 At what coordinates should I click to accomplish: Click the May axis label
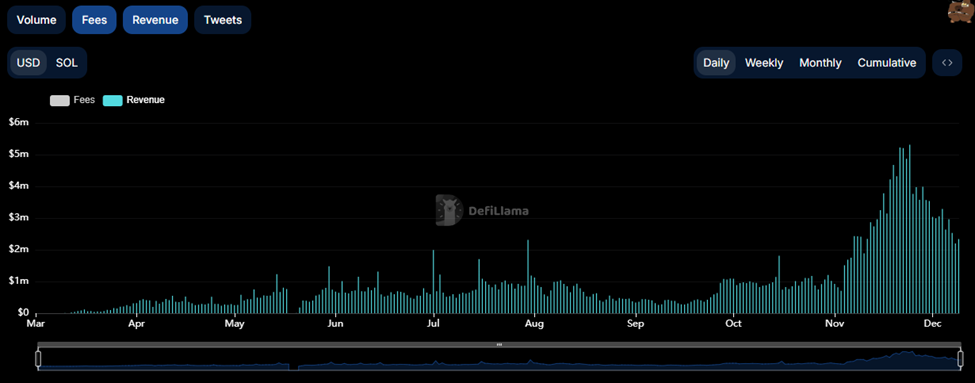point(234,324)
